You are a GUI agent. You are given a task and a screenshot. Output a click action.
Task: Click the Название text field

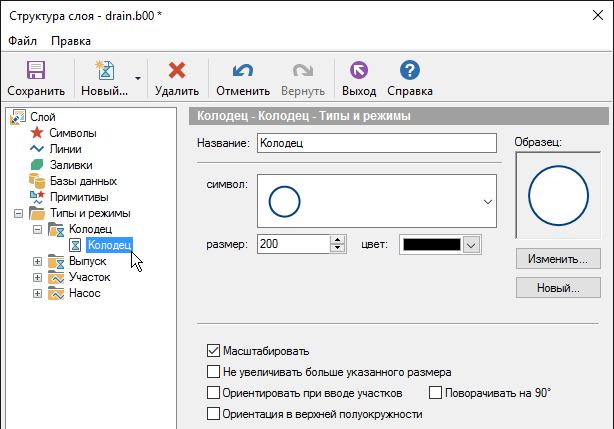coord(378,144)
